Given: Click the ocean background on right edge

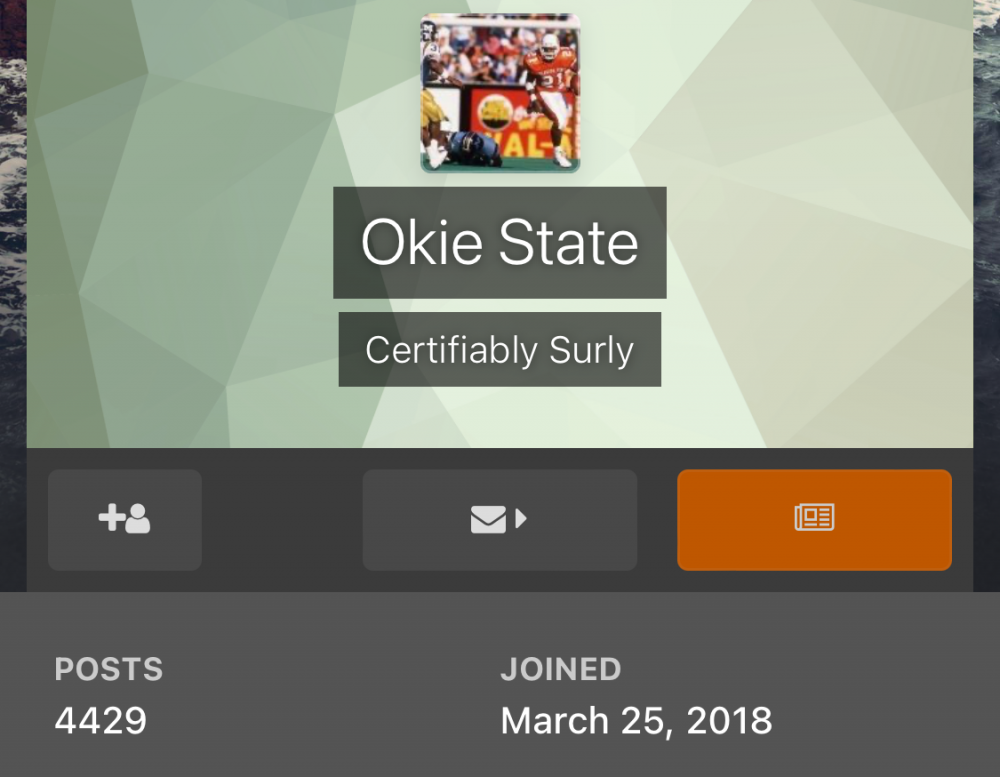Looking at the screenshot, I should pyautogui.click(x=987, y=300).
